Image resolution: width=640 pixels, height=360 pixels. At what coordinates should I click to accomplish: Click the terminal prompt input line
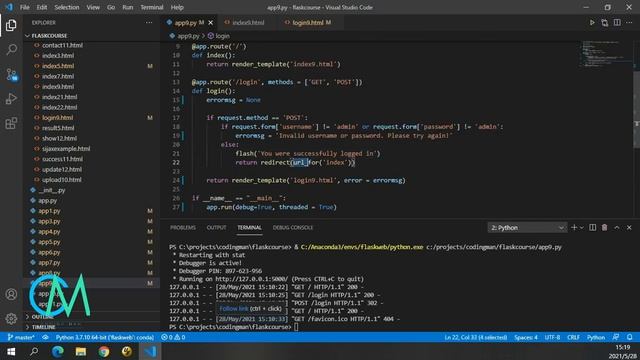point(296,327)
